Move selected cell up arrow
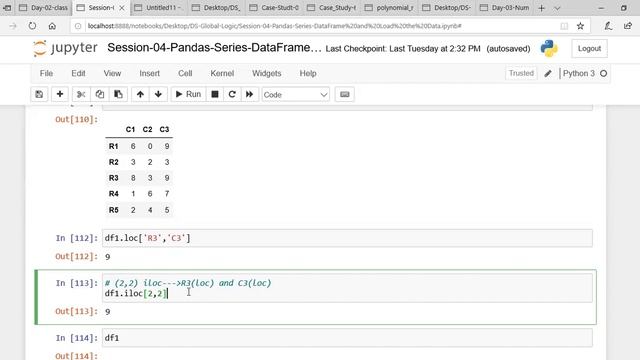 (140, 94)
